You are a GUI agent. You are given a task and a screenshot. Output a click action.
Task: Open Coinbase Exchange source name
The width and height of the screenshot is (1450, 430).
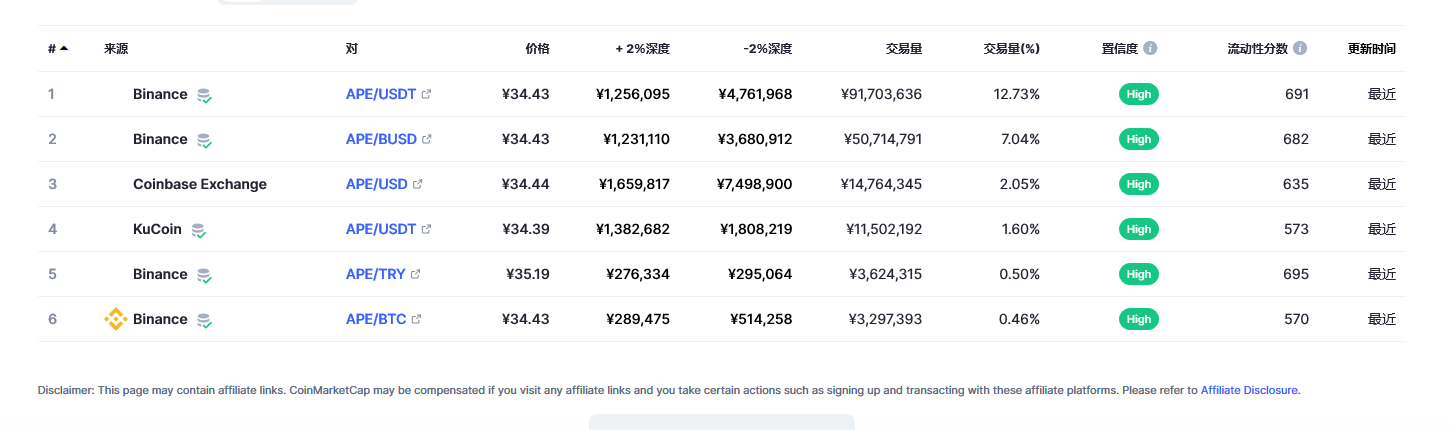coord(200,184)
